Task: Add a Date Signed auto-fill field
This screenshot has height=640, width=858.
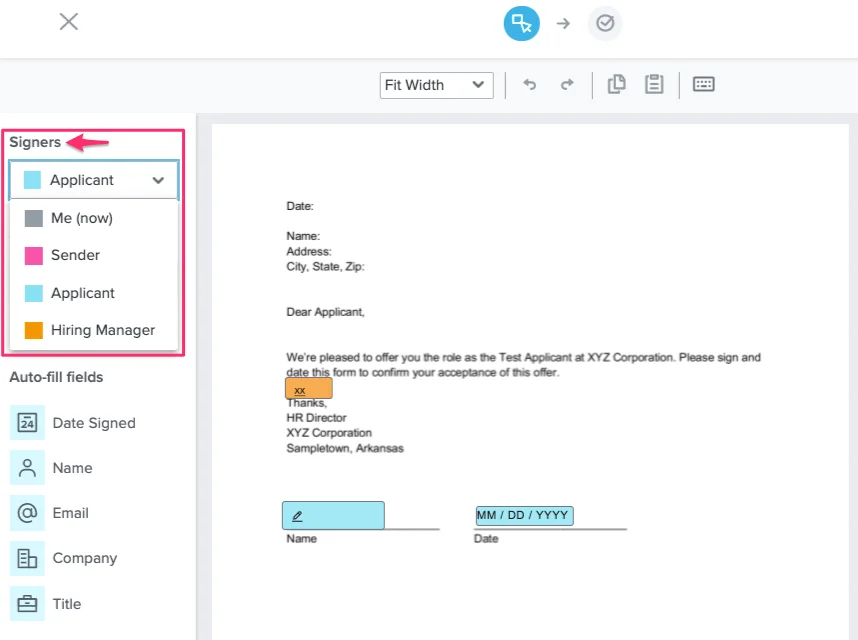Action: pyautogui.click(x=27, y=423)
